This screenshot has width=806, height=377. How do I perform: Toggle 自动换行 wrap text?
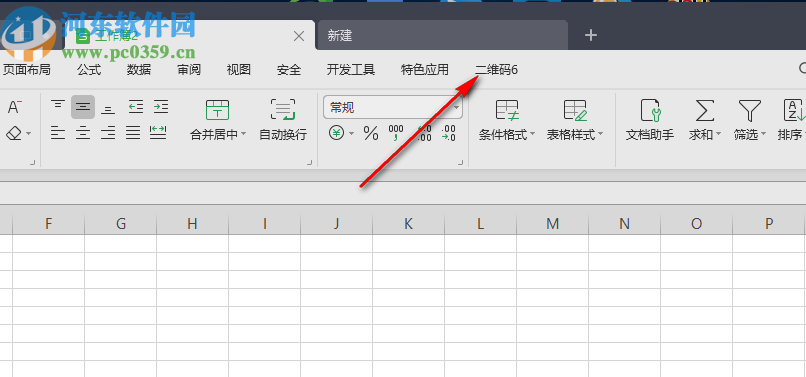283,121
